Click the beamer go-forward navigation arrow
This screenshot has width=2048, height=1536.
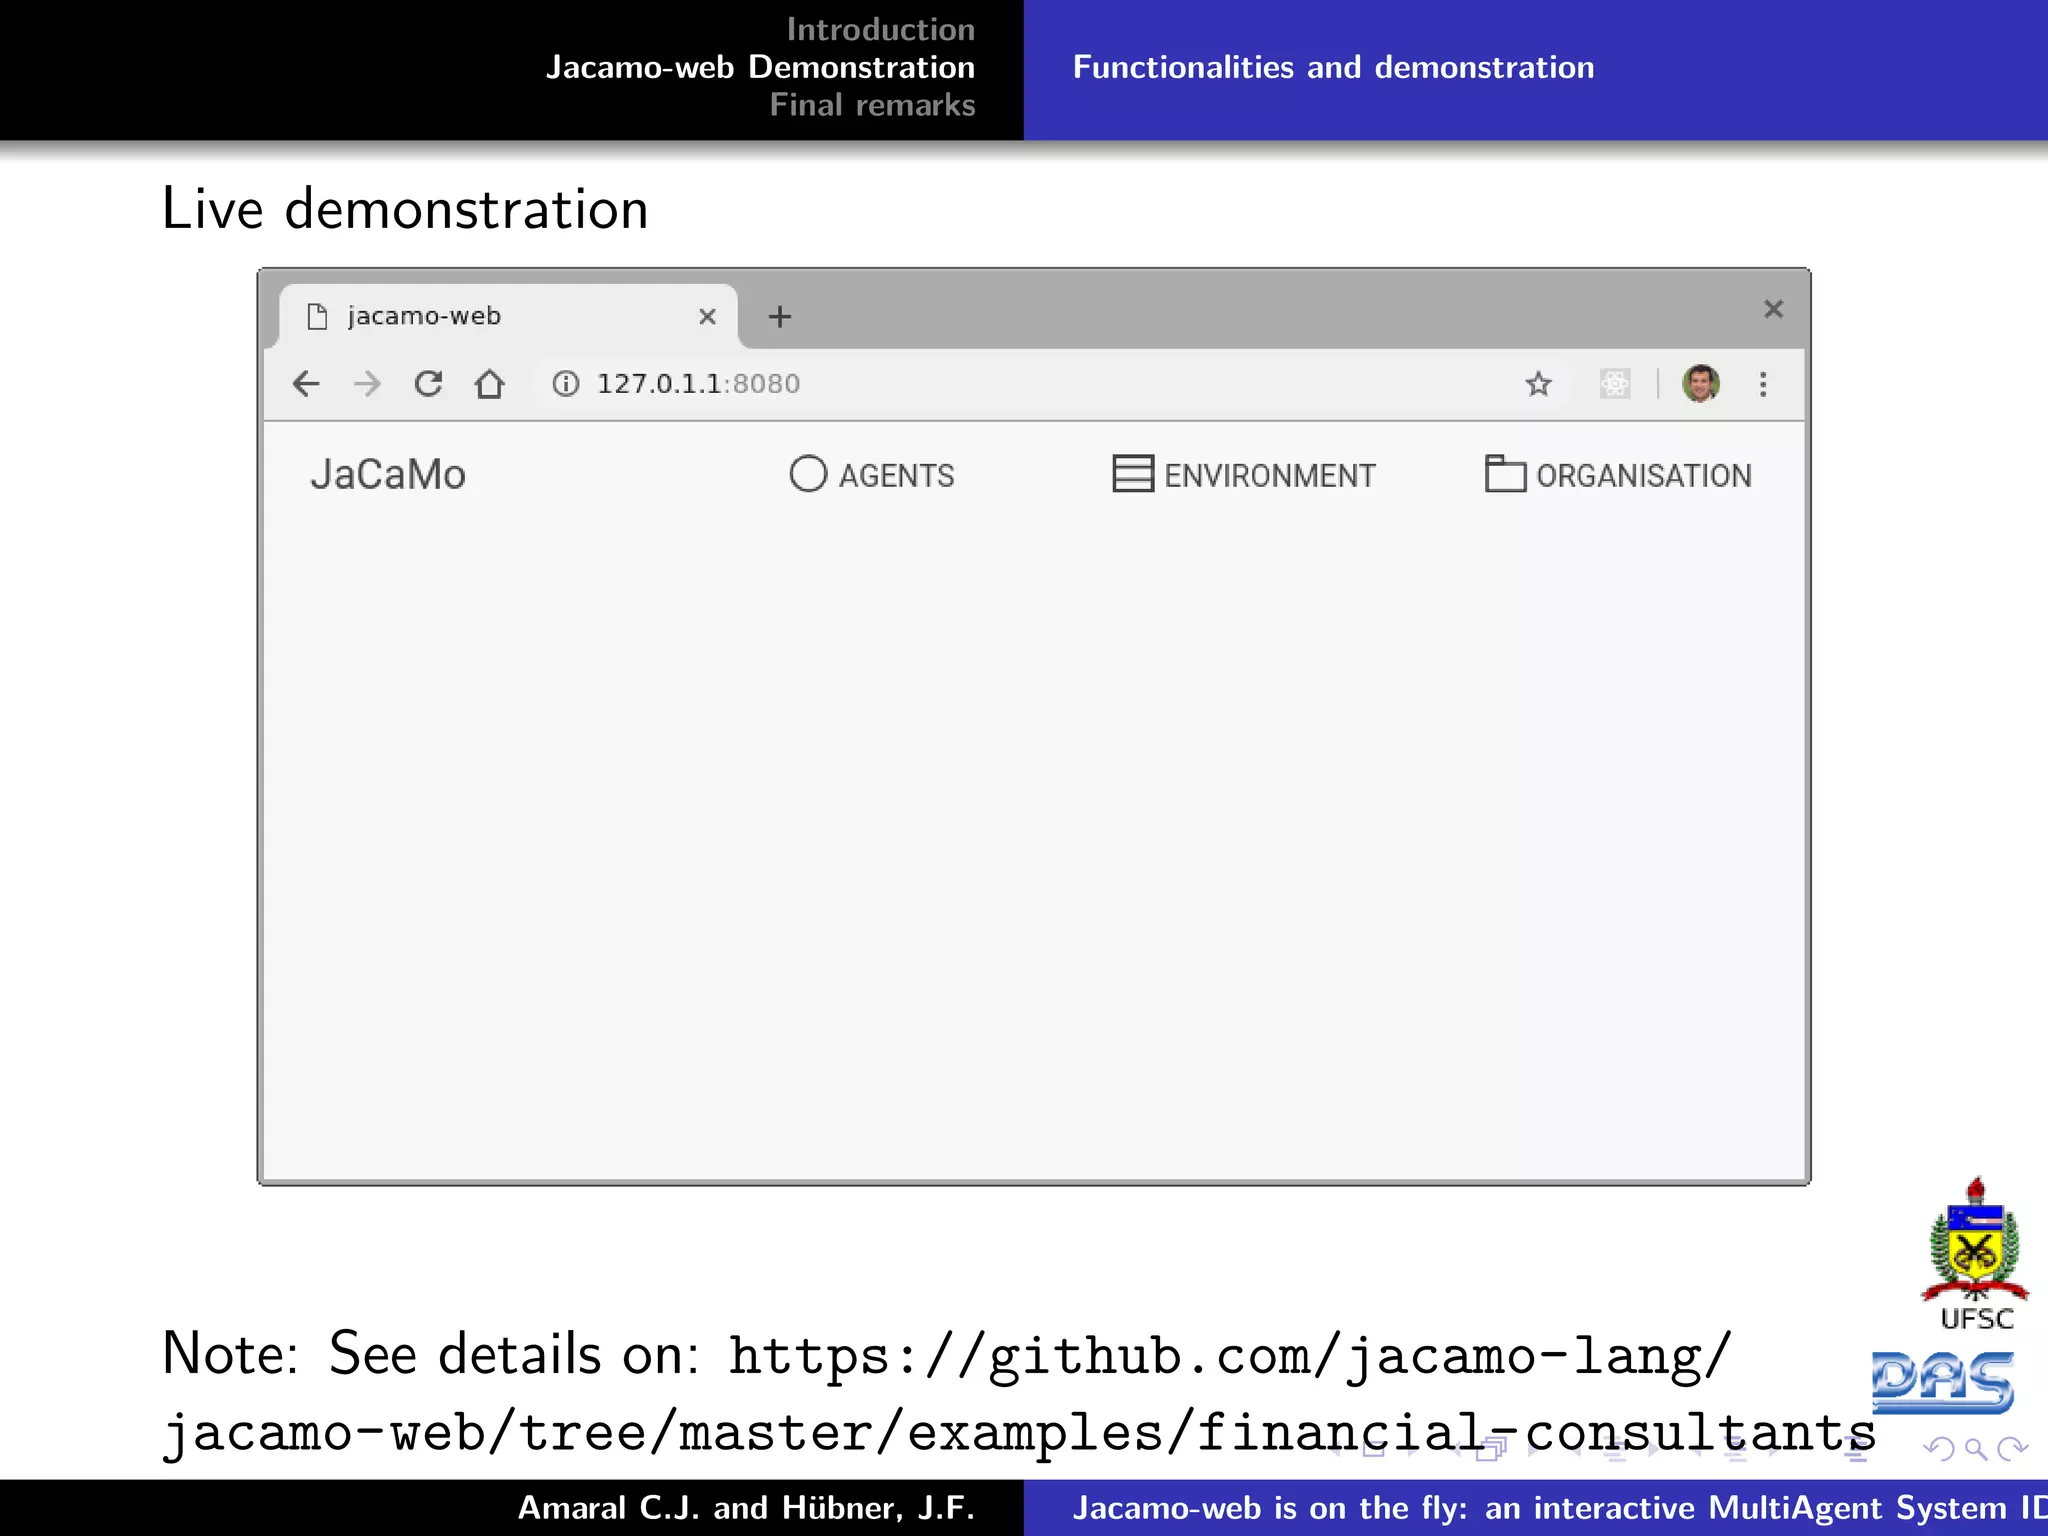click(x=2012, y=1449)
